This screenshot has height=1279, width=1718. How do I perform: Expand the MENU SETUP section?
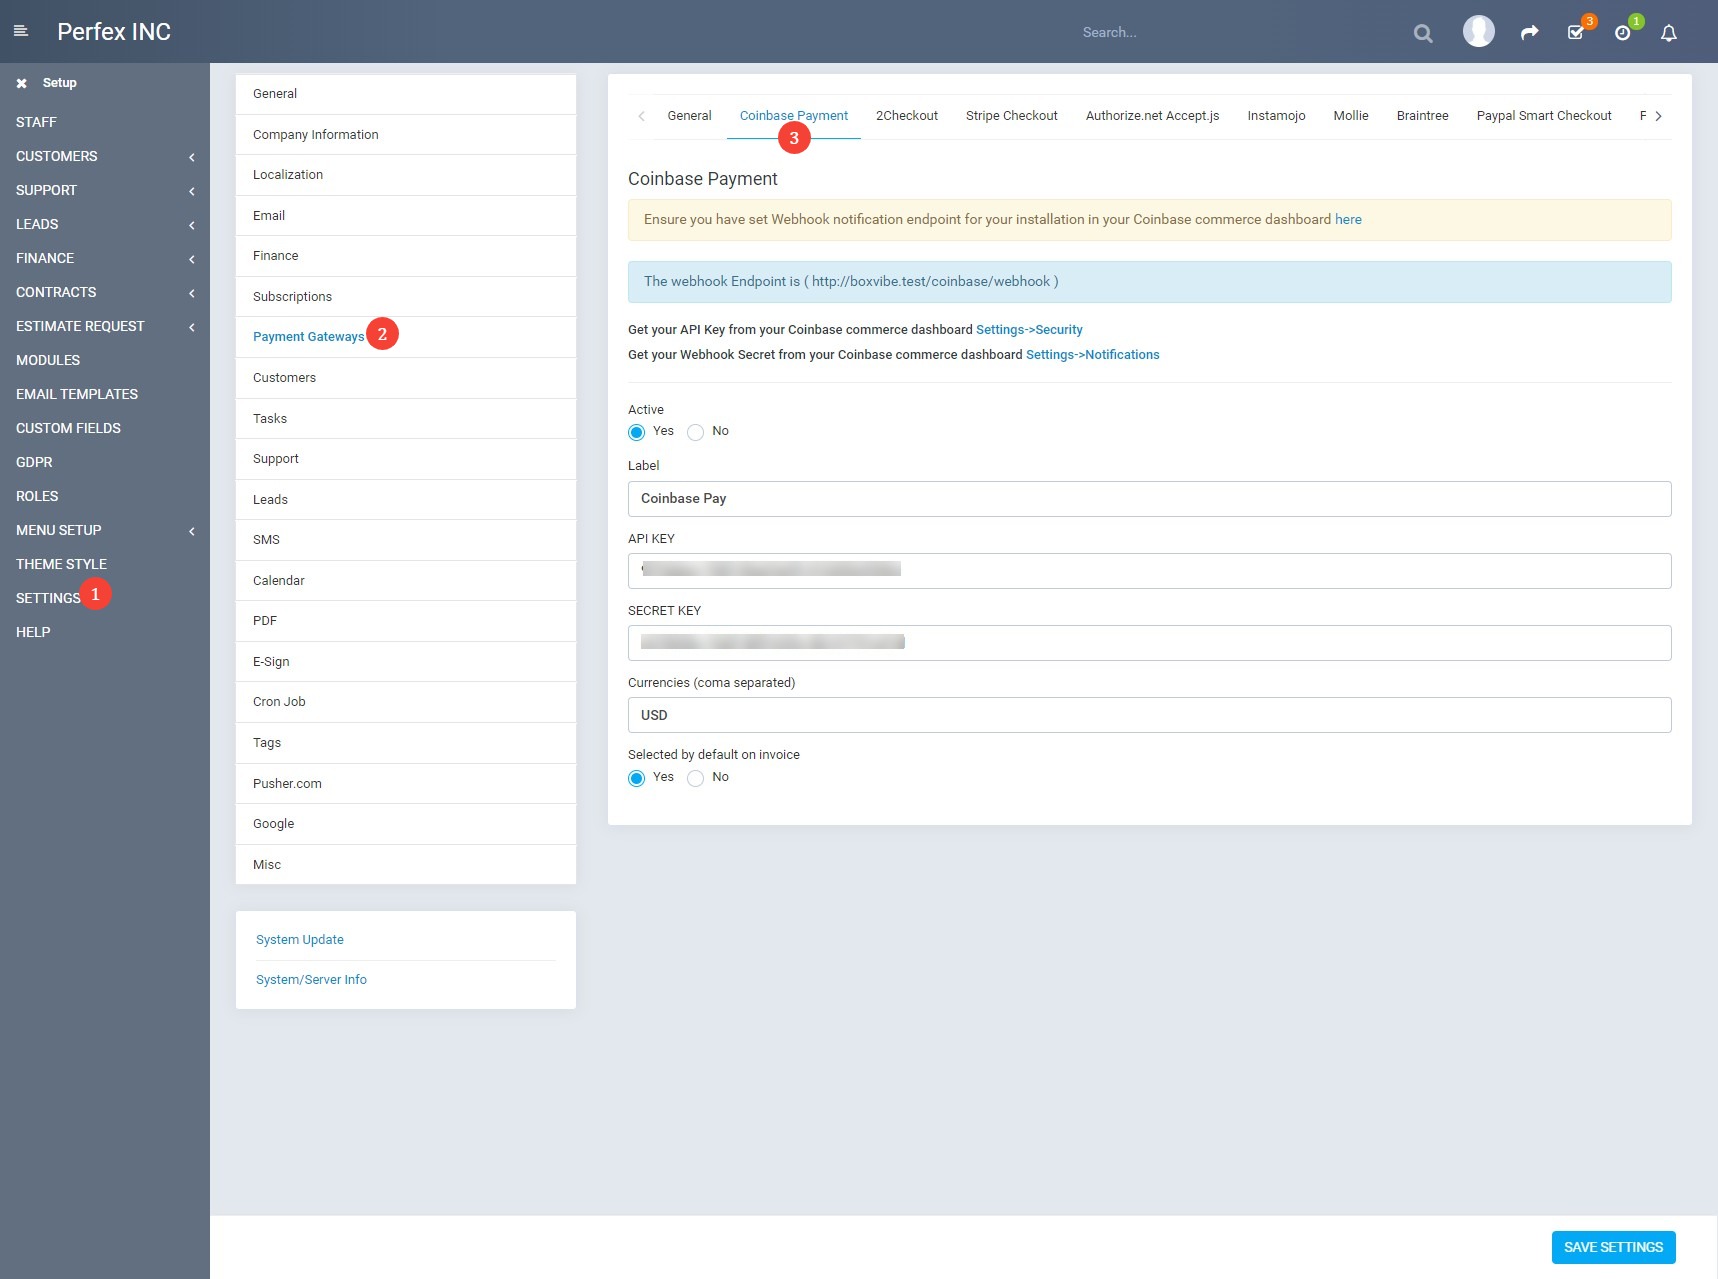point(103,530)
